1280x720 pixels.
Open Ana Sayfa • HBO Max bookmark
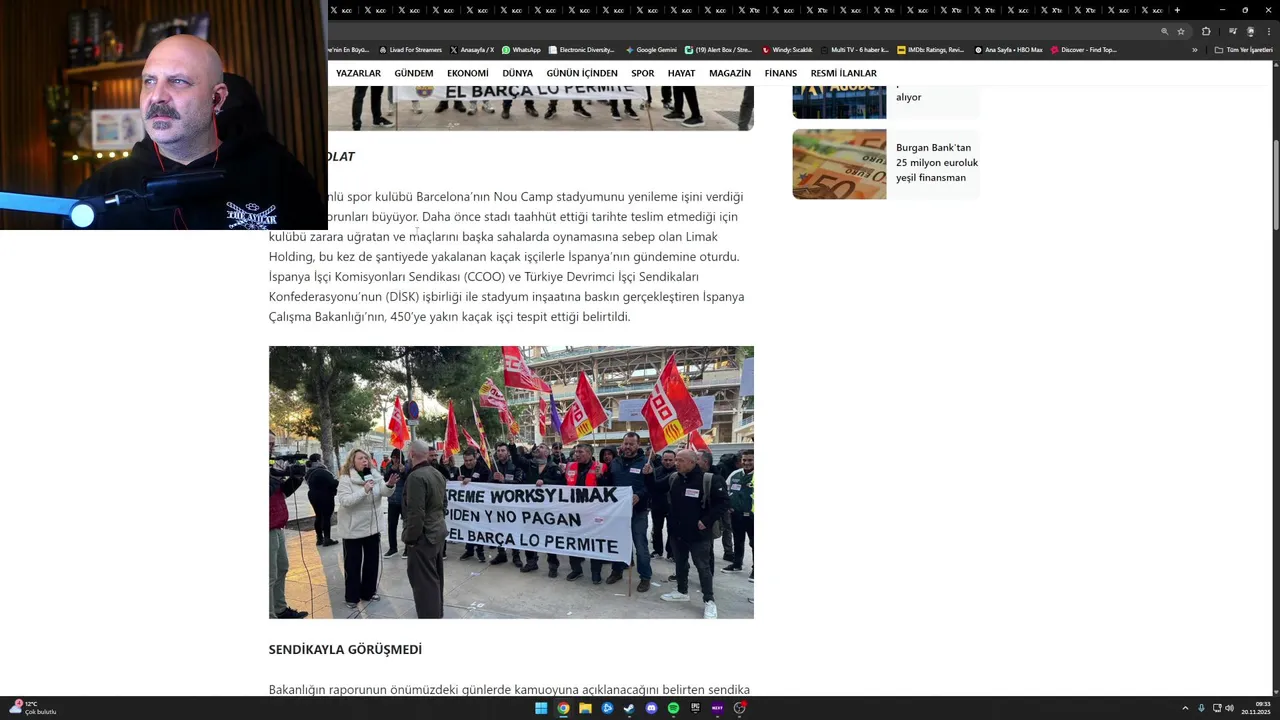[x=1009, y=50]
